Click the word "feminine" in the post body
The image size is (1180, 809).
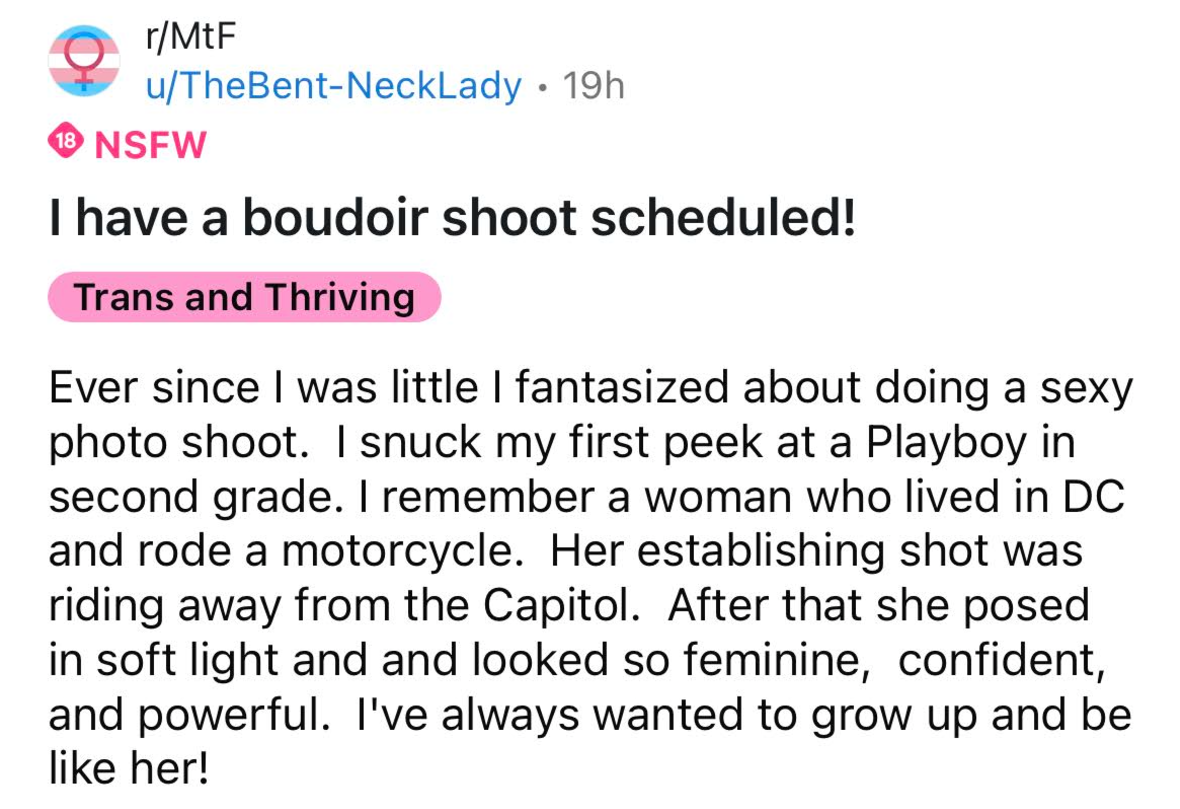pos(774,661)
